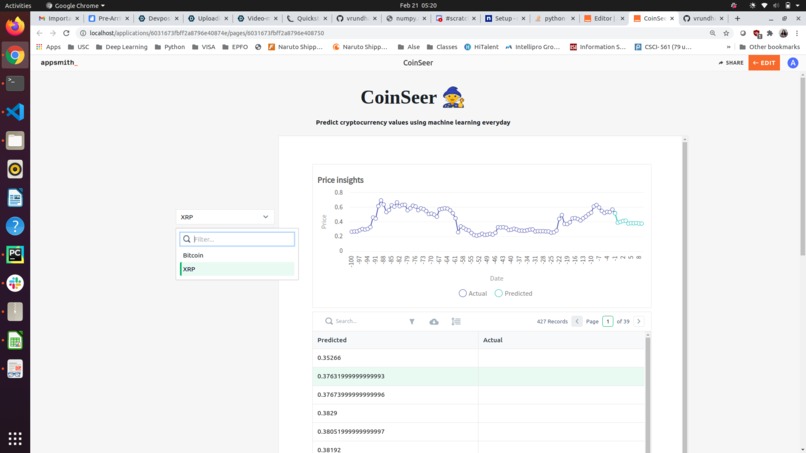
Task: Click the user avatar A icon
Action: 793,63
